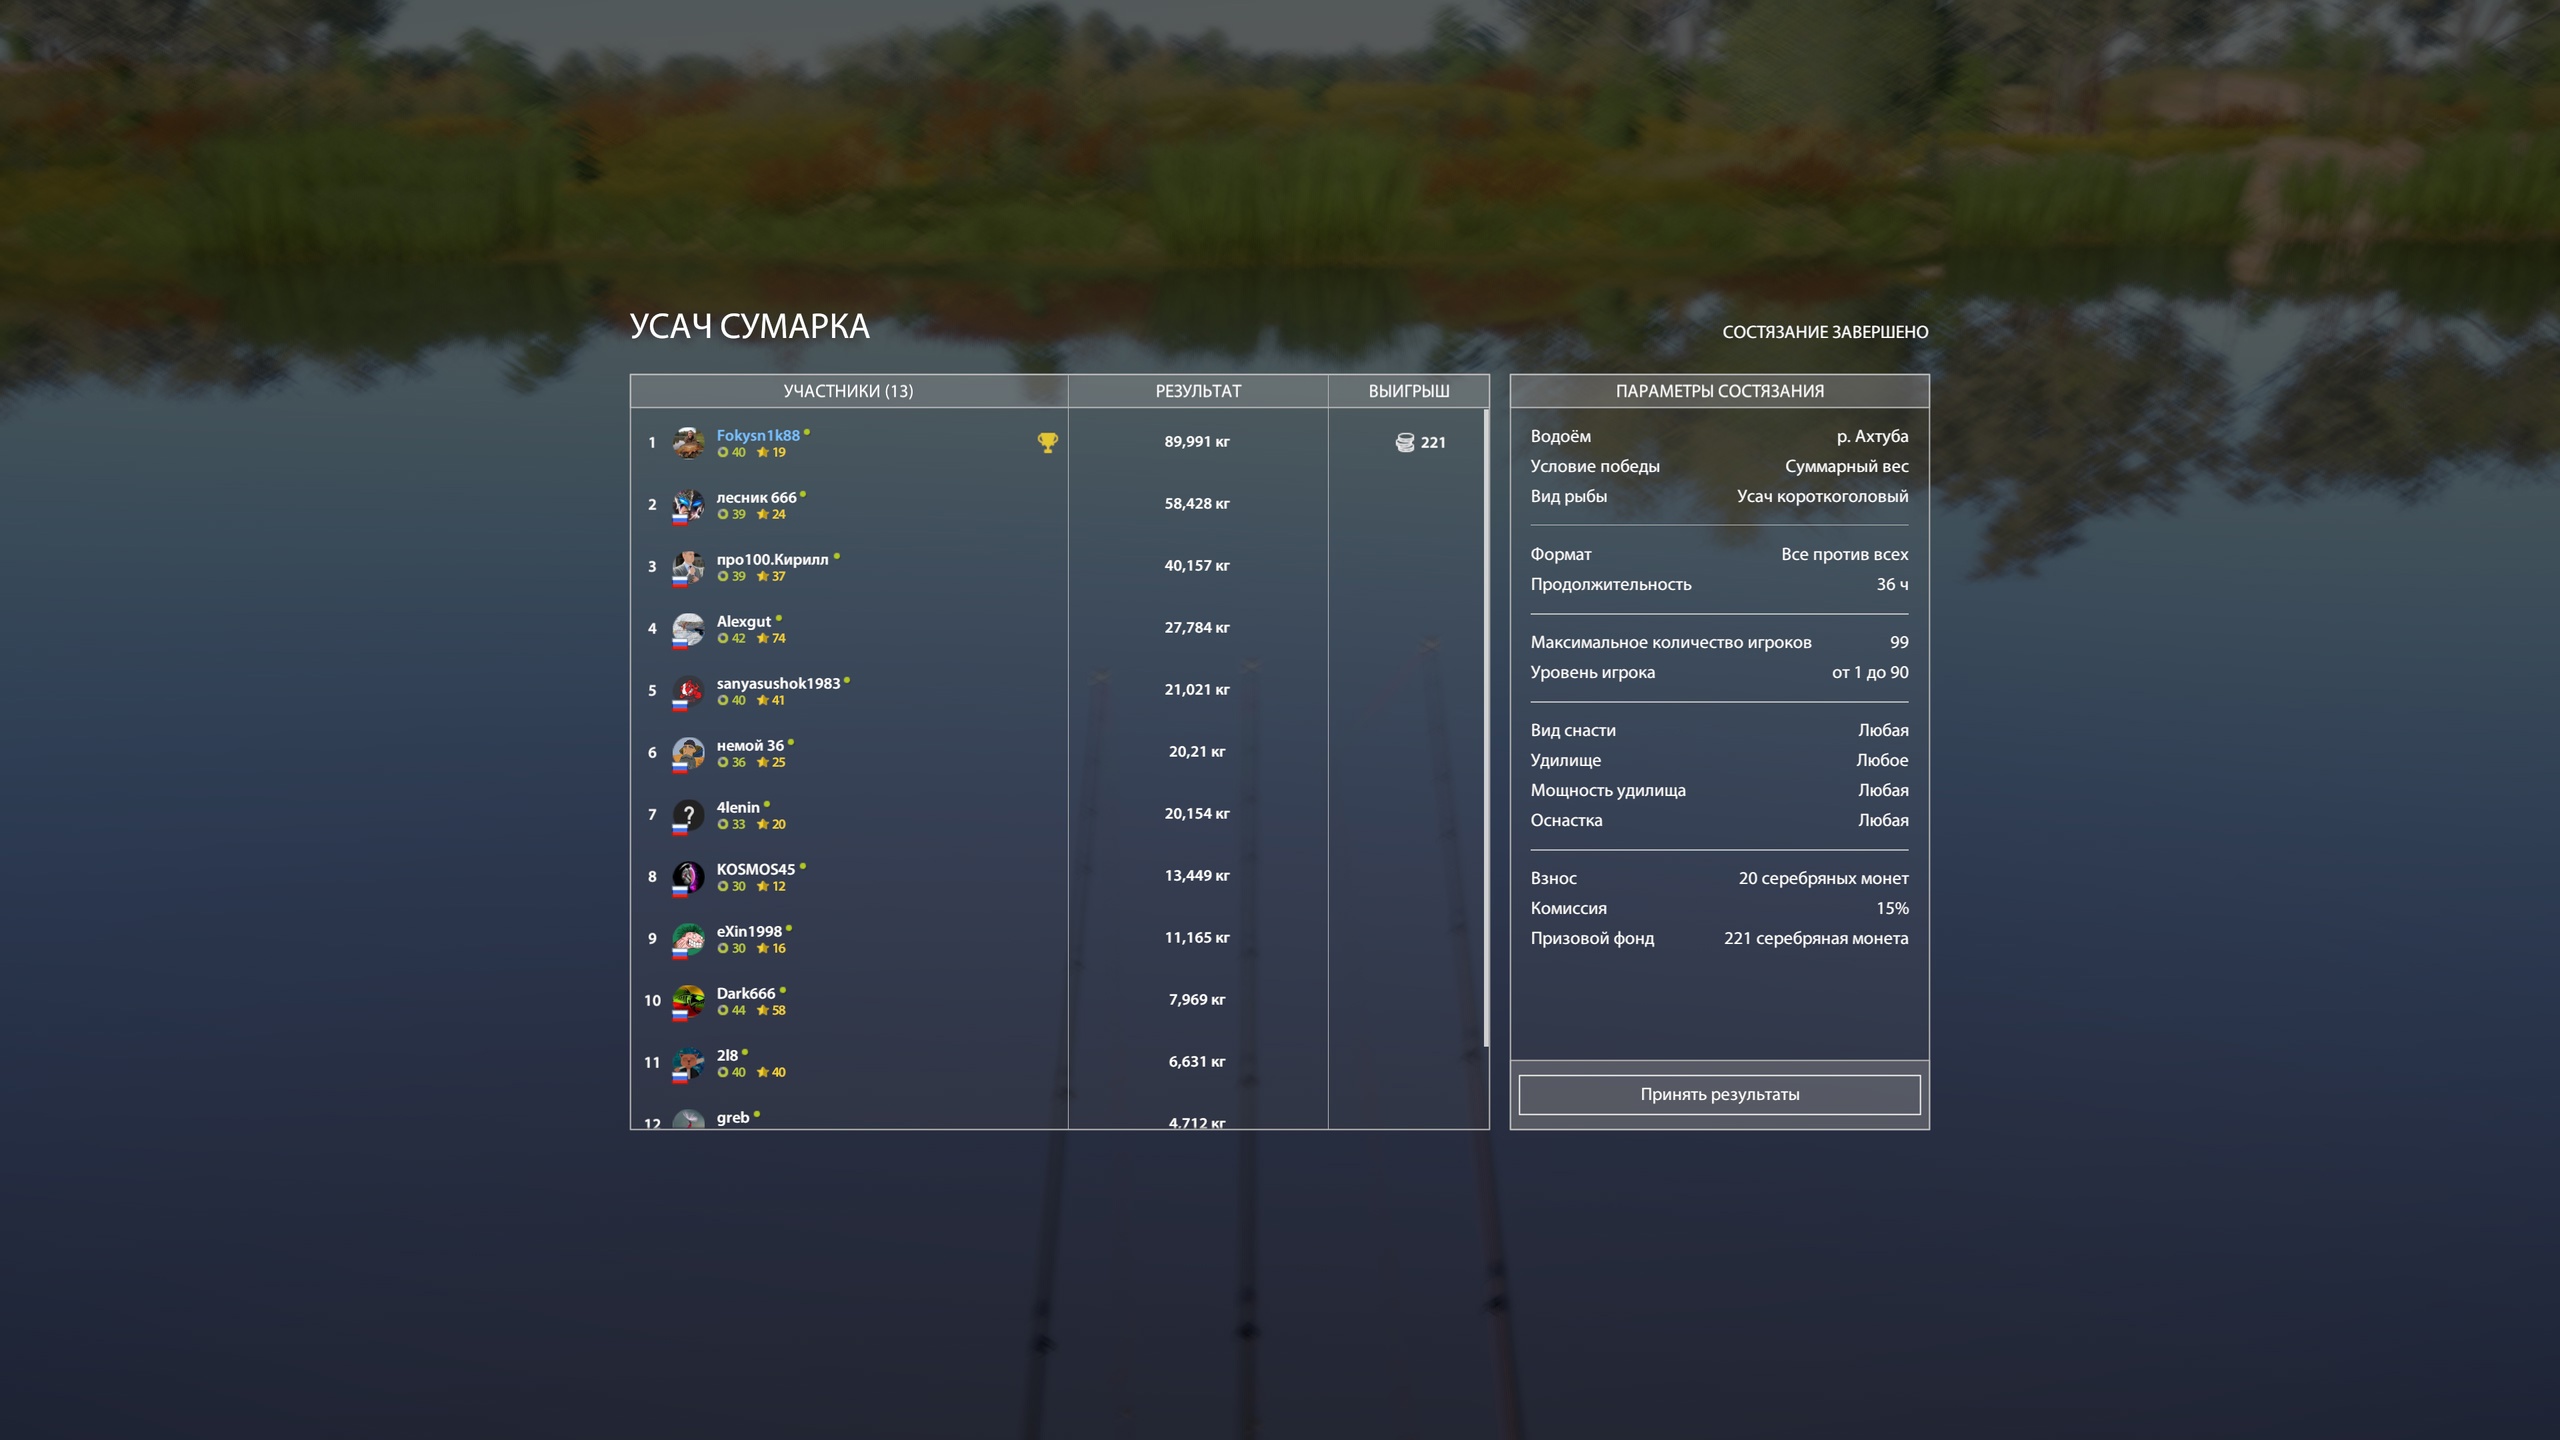
Task: Click the green online dot next to eXin1998
Action: [x=789, y=928]
